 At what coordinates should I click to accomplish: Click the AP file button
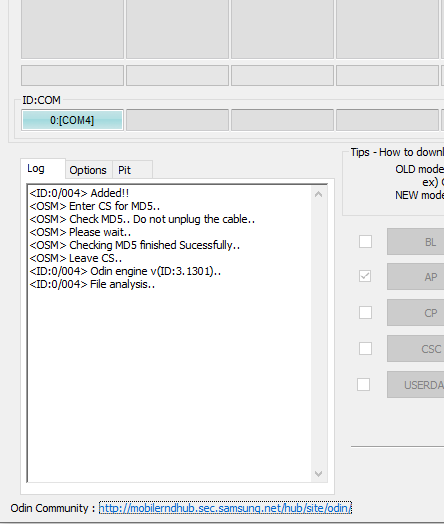click(x=416, y=277)
